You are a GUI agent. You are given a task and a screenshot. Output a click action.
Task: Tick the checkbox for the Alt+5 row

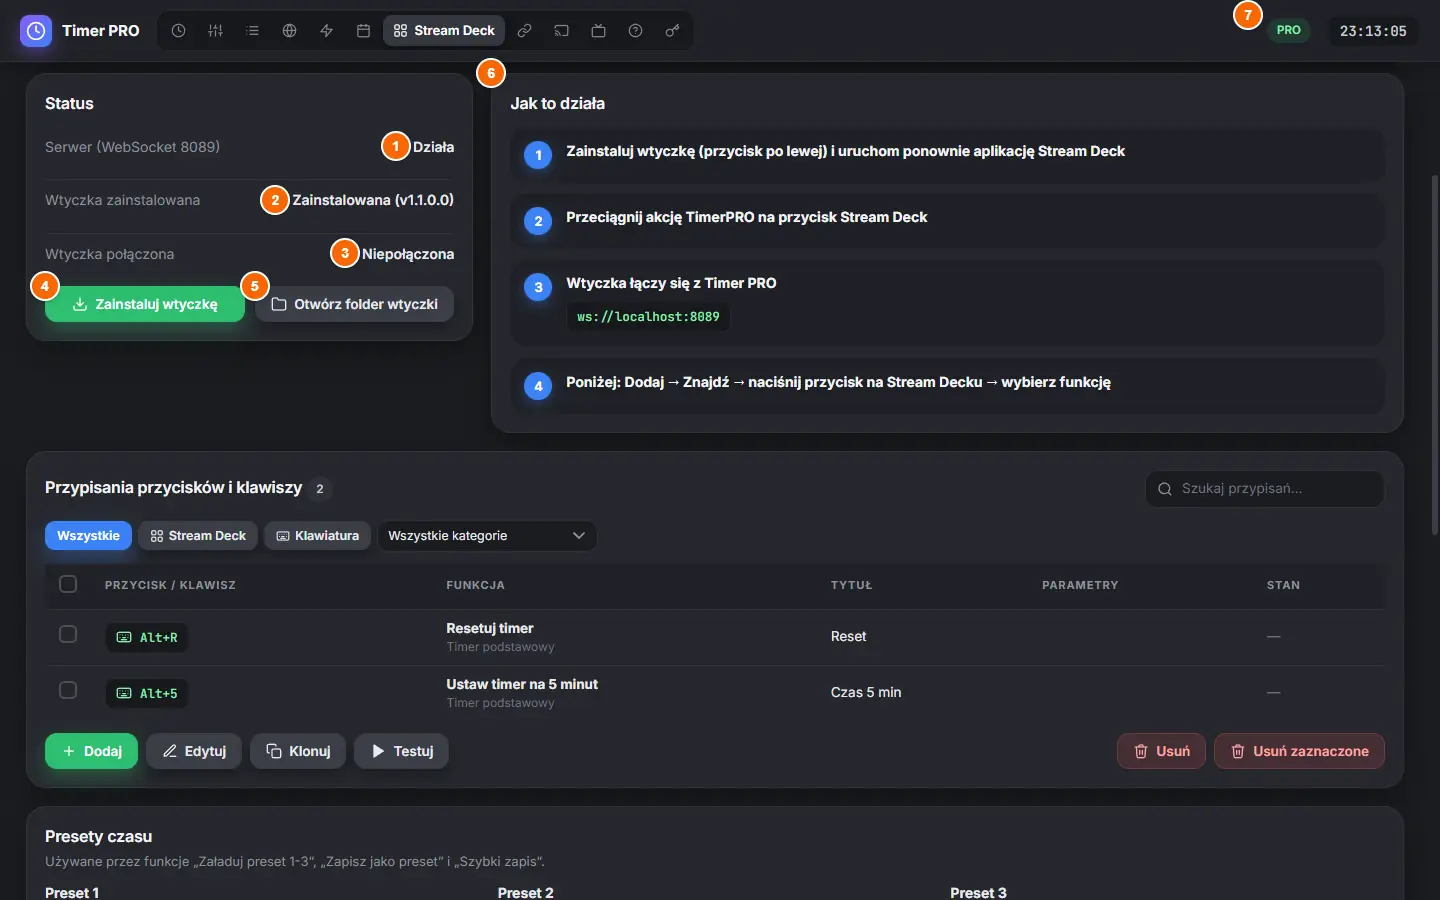pyautogui.click(x=68, y=690)
